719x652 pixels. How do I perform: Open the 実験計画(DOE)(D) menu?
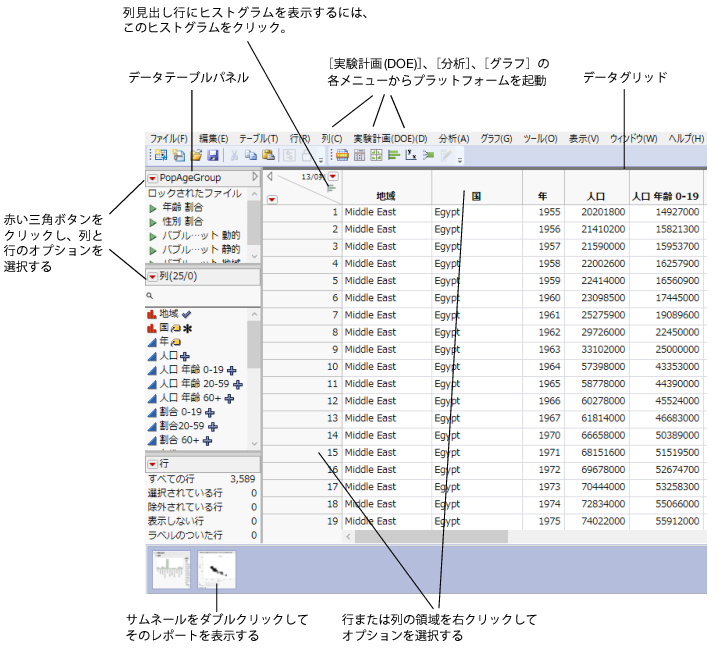(390, 138)
